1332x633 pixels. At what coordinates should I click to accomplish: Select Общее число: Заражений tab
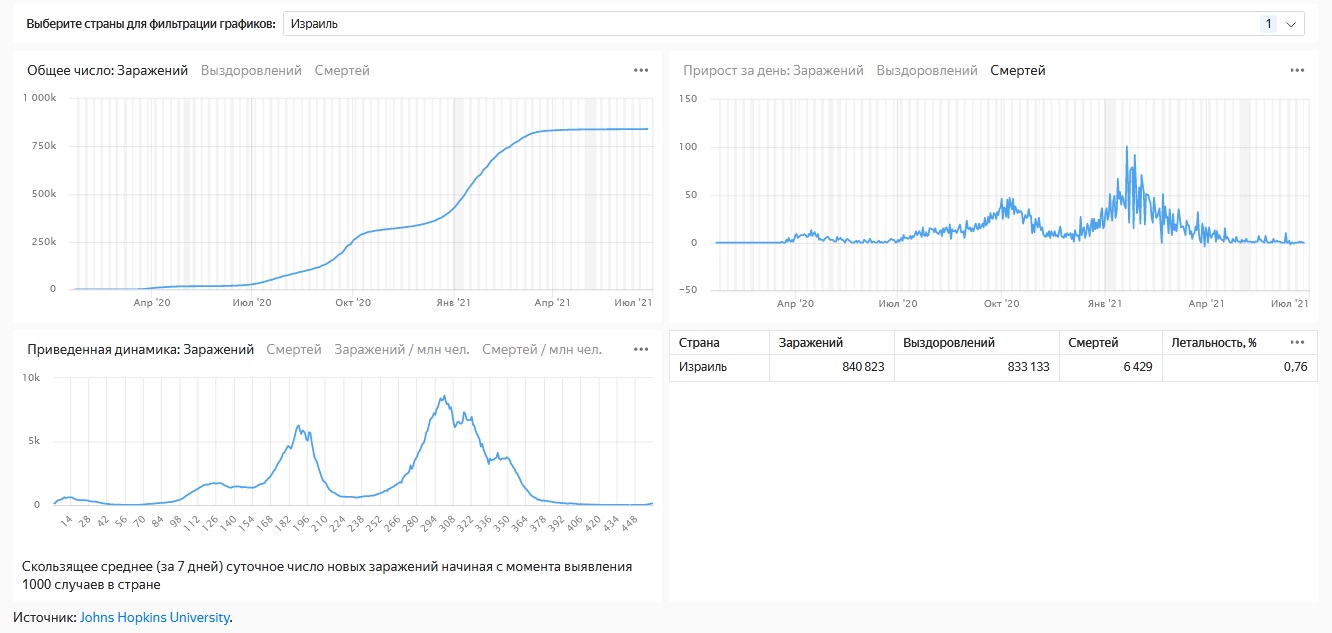(107, 71)
